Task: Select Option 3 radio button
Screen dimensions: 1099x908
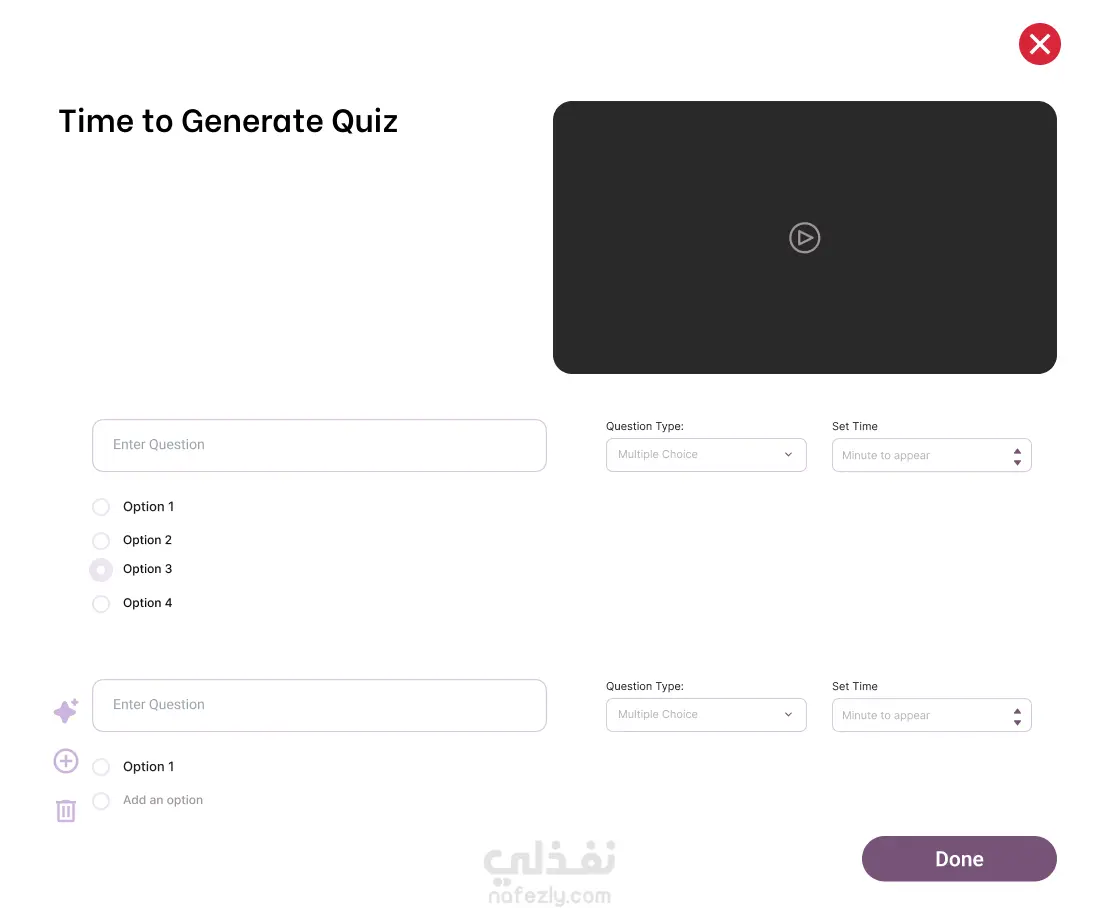Action: coord(101,570)
